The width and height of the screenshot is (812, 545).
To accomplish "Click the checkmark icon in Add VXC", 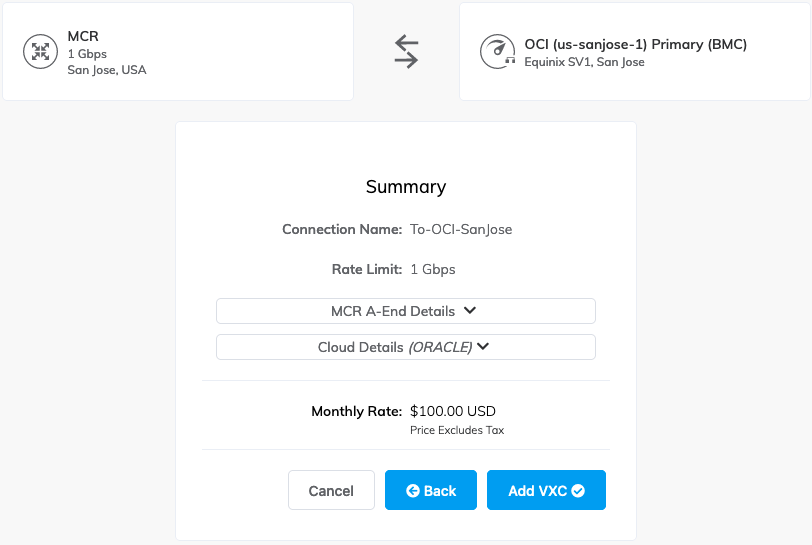I will click(x=578, y=491).
